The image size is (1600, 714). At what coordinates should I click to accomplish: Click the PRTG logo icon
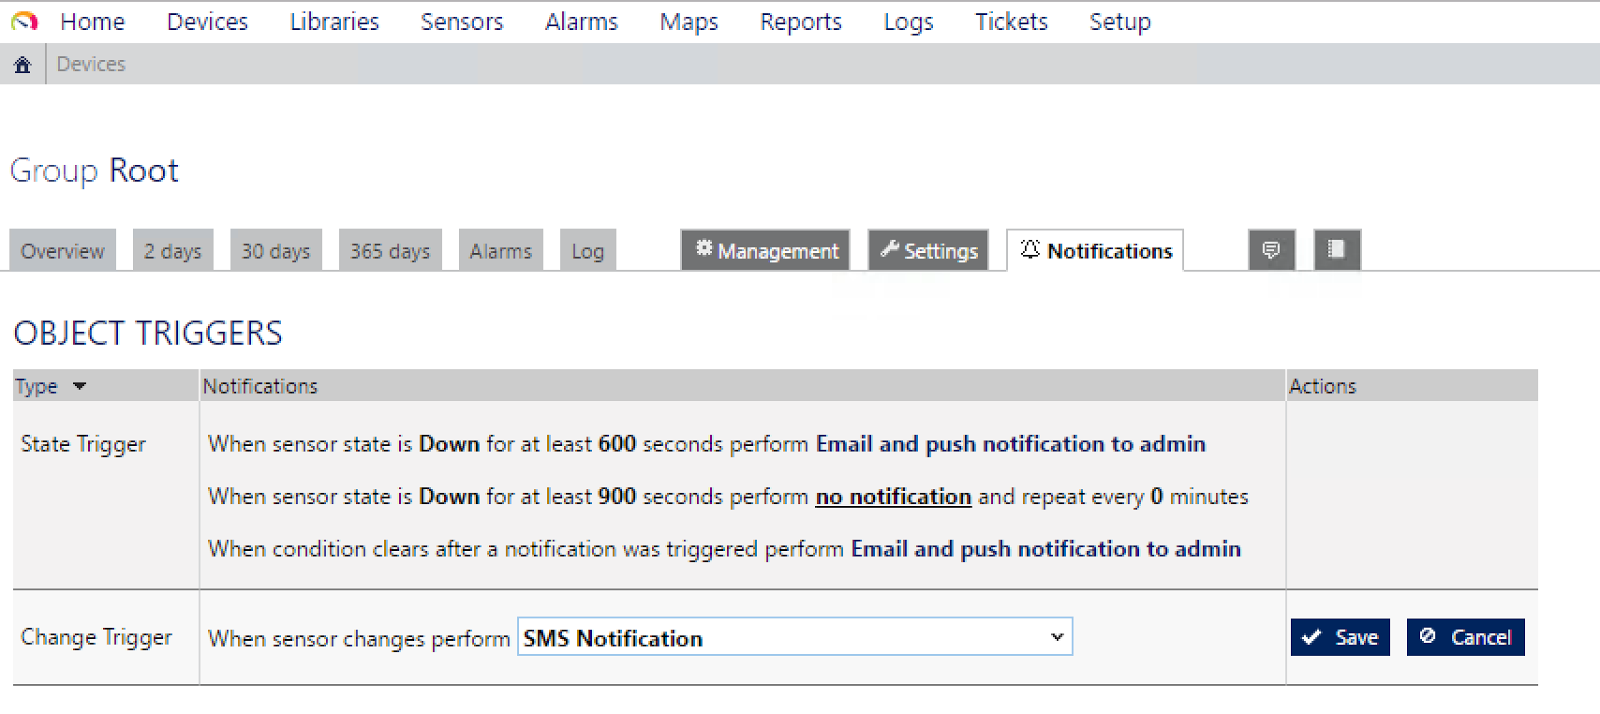click(x=24, y=21)
